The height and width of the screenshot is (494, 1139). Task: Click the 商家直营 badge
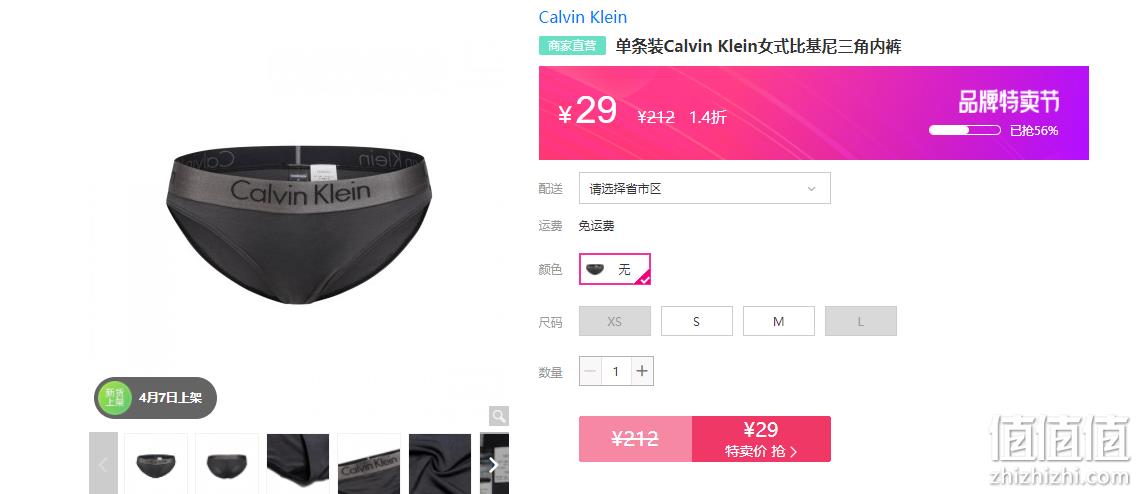click(572, 46)
